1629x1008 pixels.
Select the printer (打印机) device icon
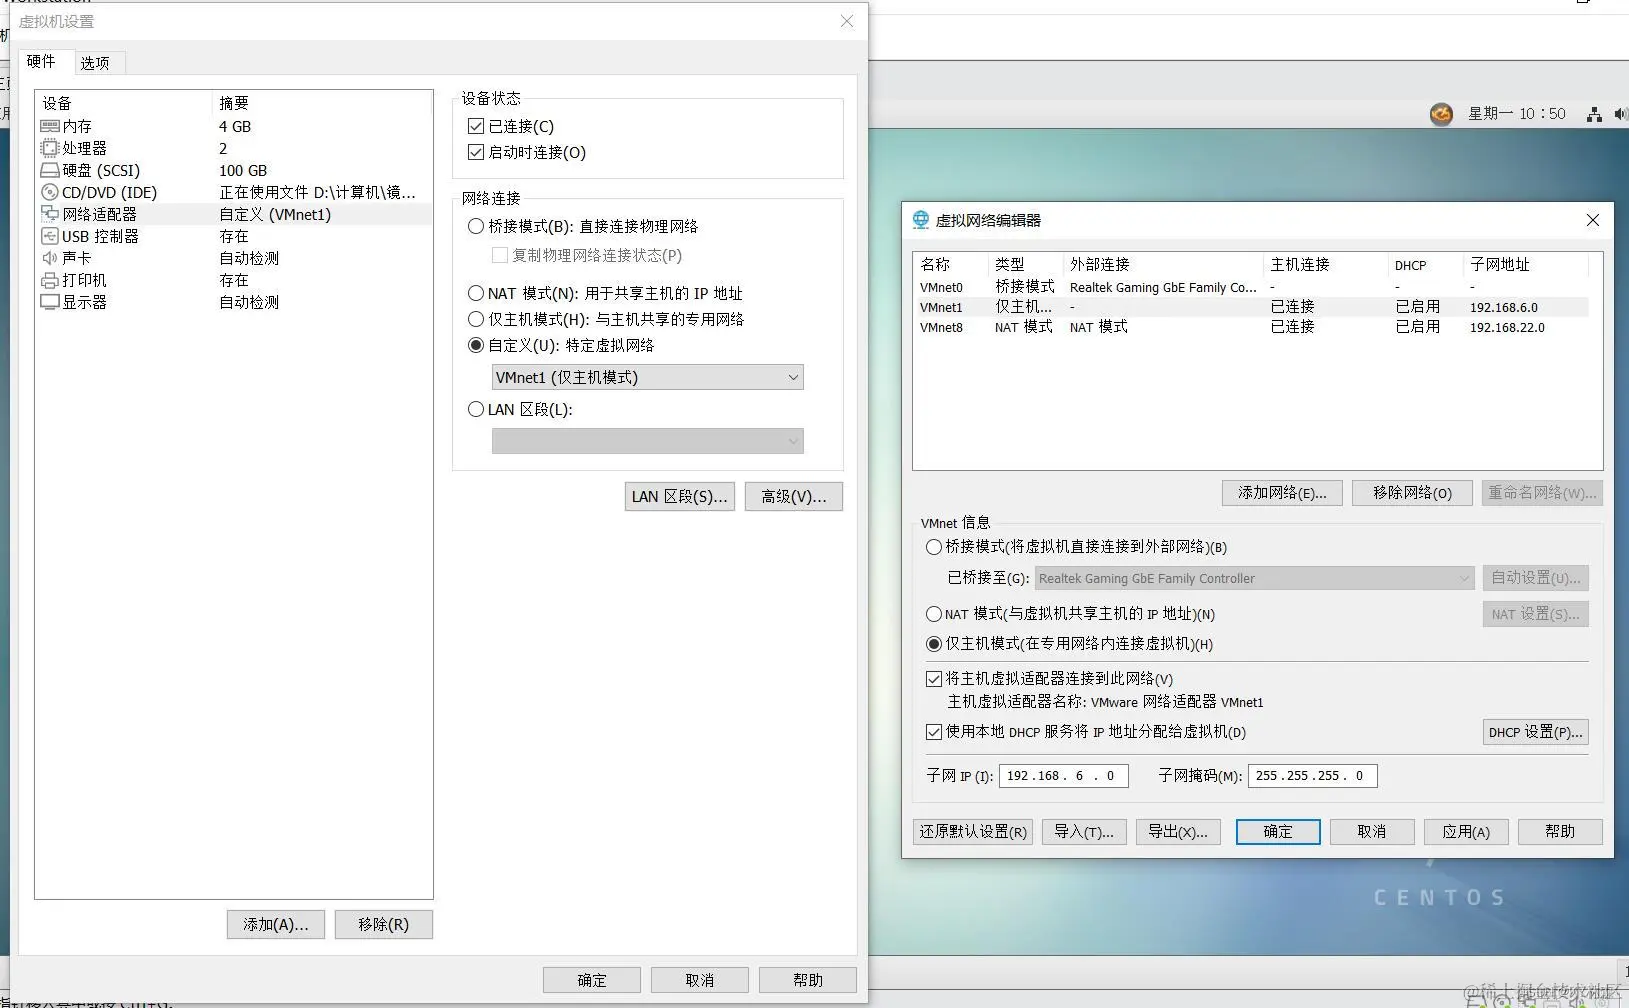(50, 280)
